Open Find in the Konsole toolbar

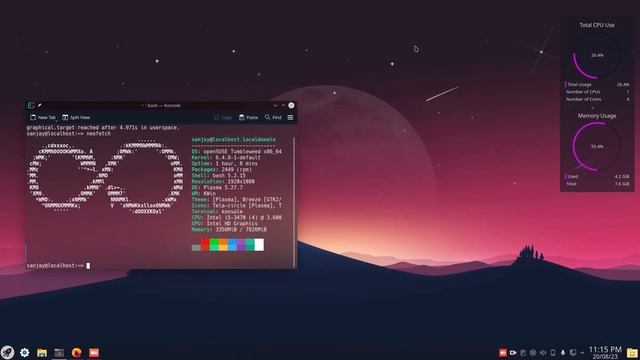(273, 118)
